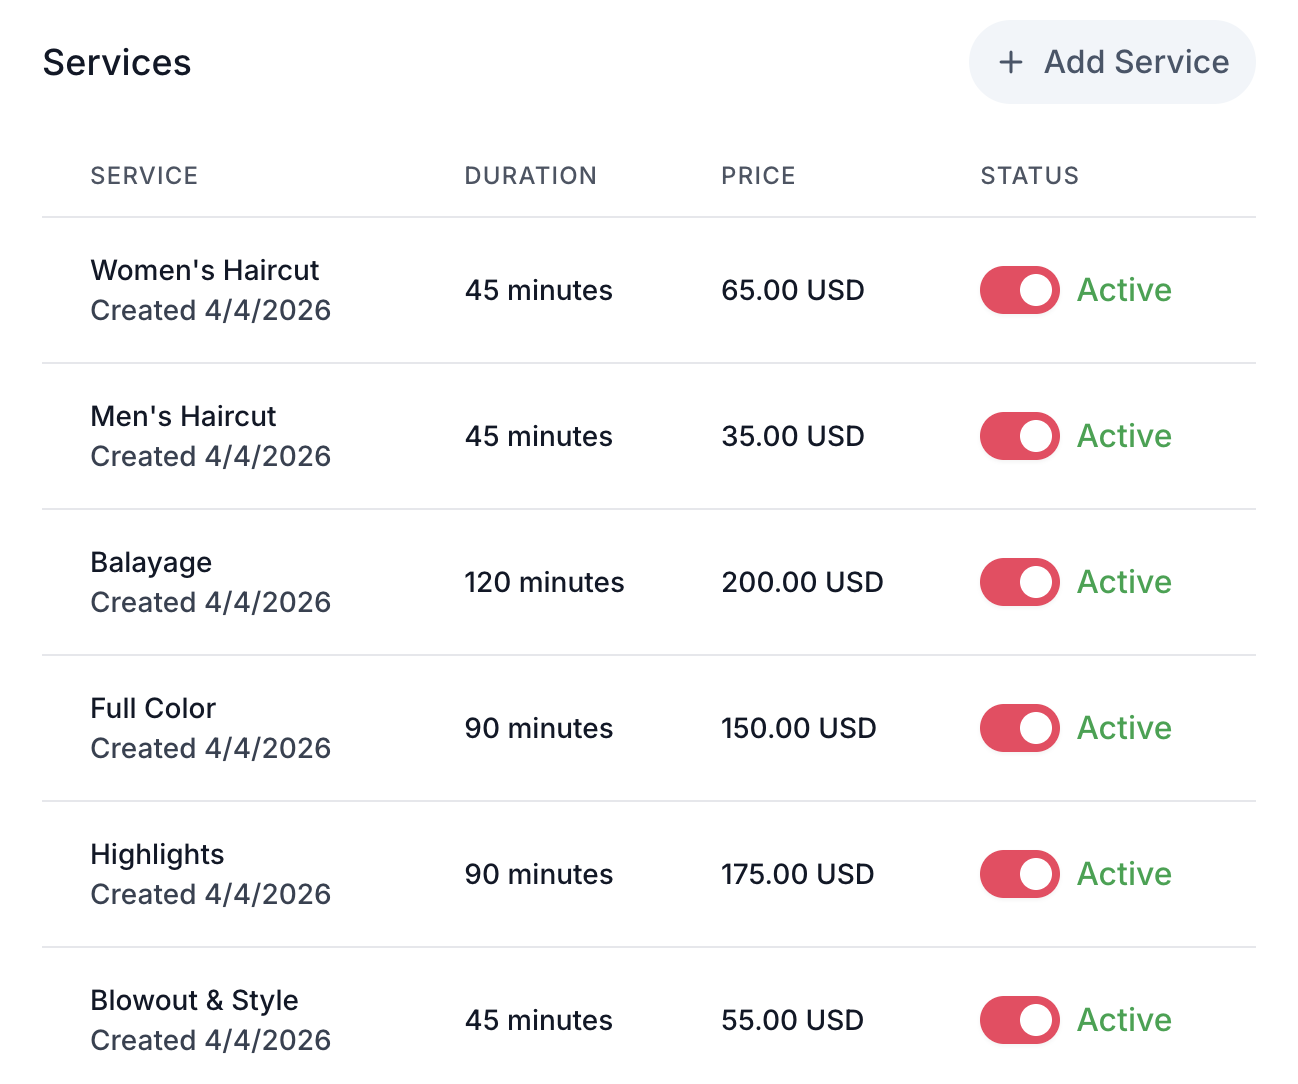Click the PRICE column header
The height and width of the screenshot is (1084, 1298).
(758, 176)
